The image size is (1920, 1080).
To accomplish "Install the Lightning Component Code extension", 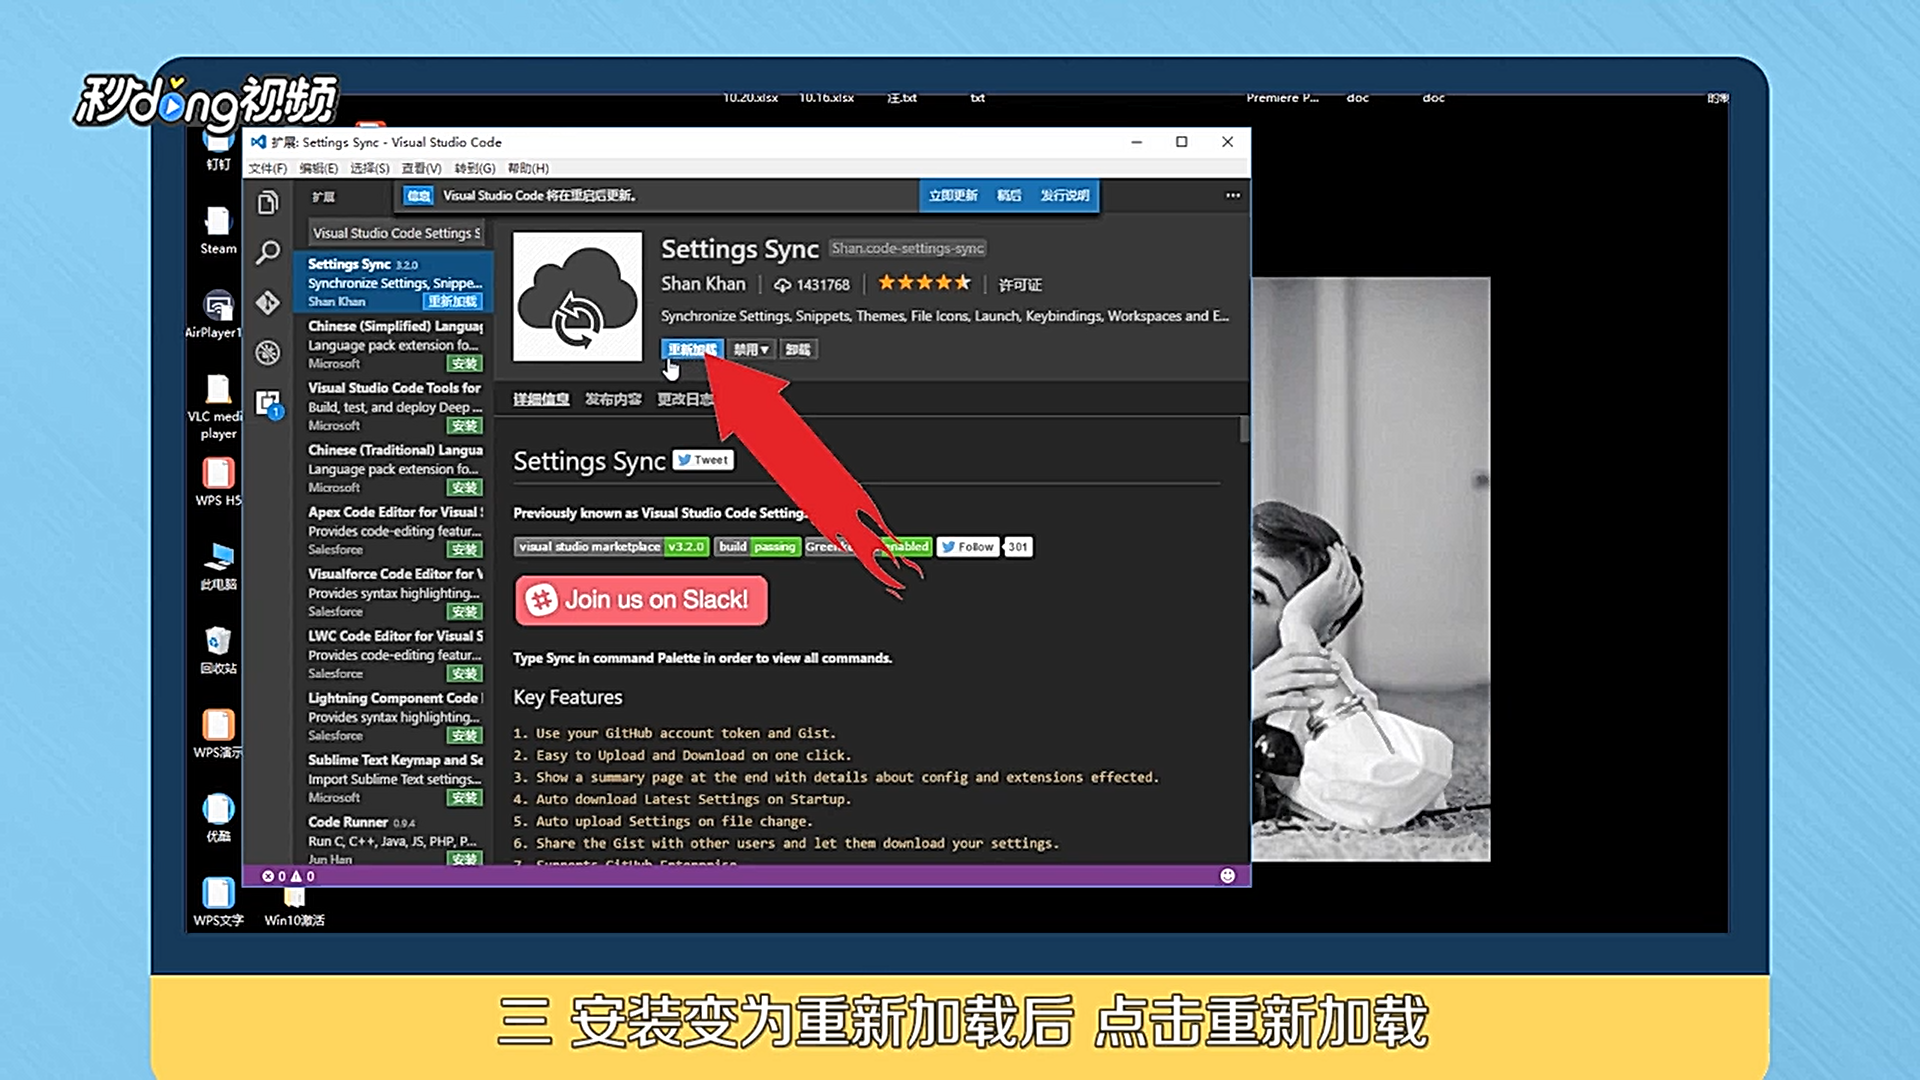I will pos(465,735).
